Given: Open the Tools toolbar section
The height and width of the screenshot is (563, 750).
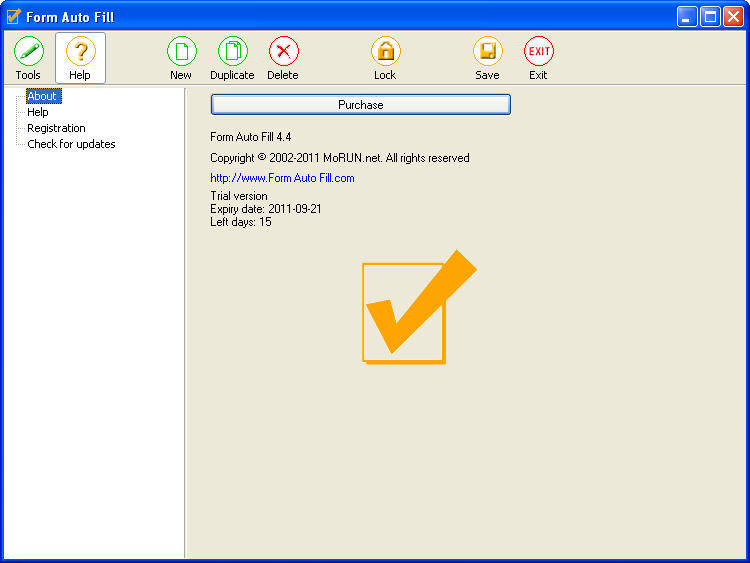Looking at the screenshot, I should click(x=28, y=58).
